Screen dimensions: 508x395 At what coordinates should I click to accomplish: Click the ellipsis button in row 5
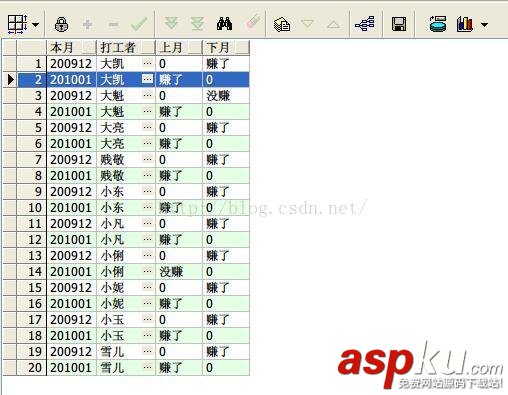click(x=147, y=127)
